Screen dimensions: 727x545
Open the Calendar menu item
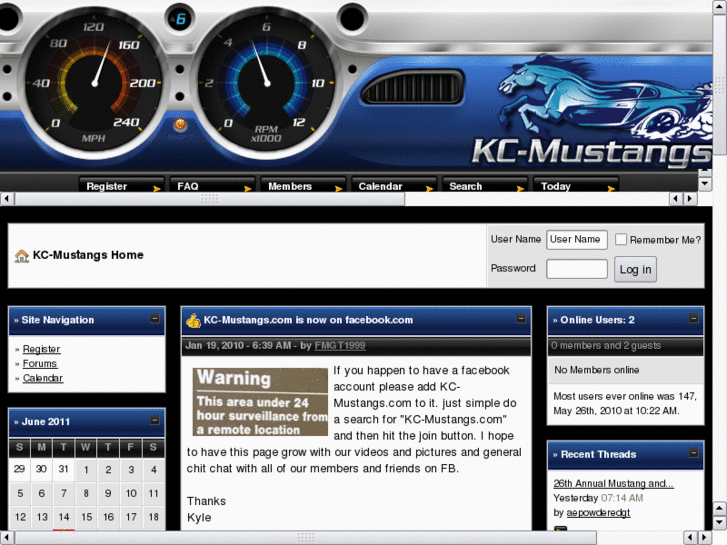tap(394, 186)
